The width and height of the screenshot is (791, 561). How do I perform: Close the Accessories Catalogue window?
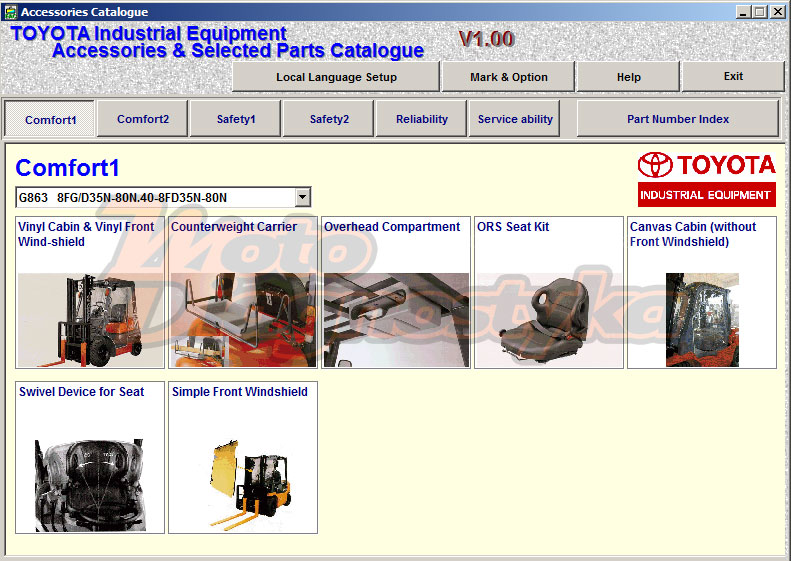778,12
